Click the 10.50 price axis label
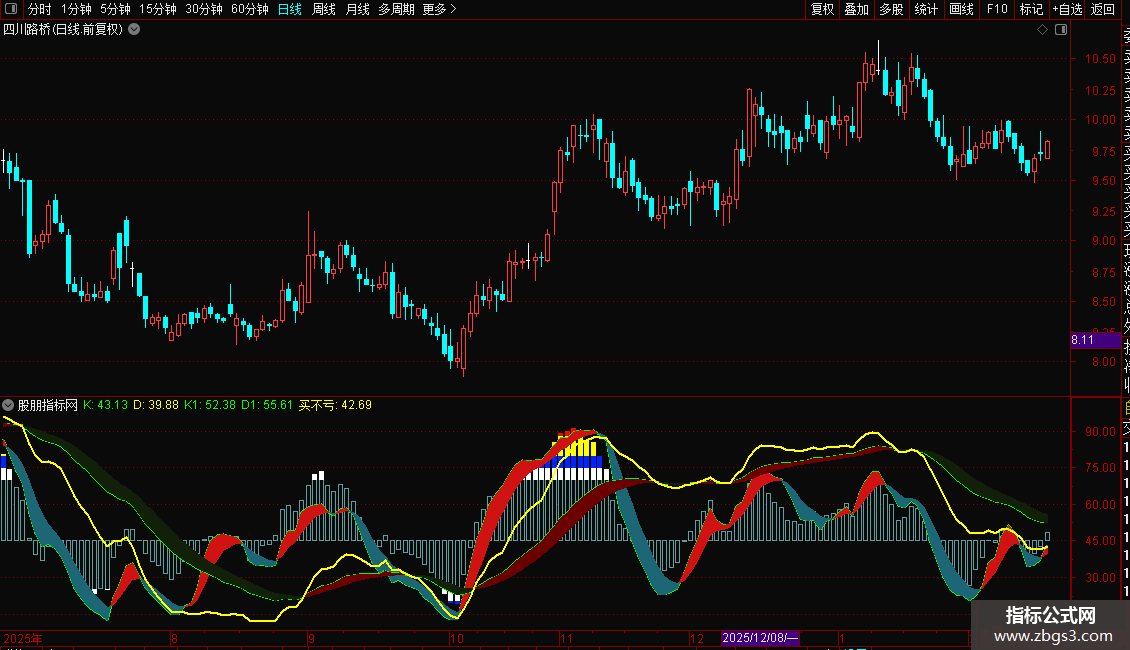Viewport: 1130px width, 650px height. (1100, 59)
